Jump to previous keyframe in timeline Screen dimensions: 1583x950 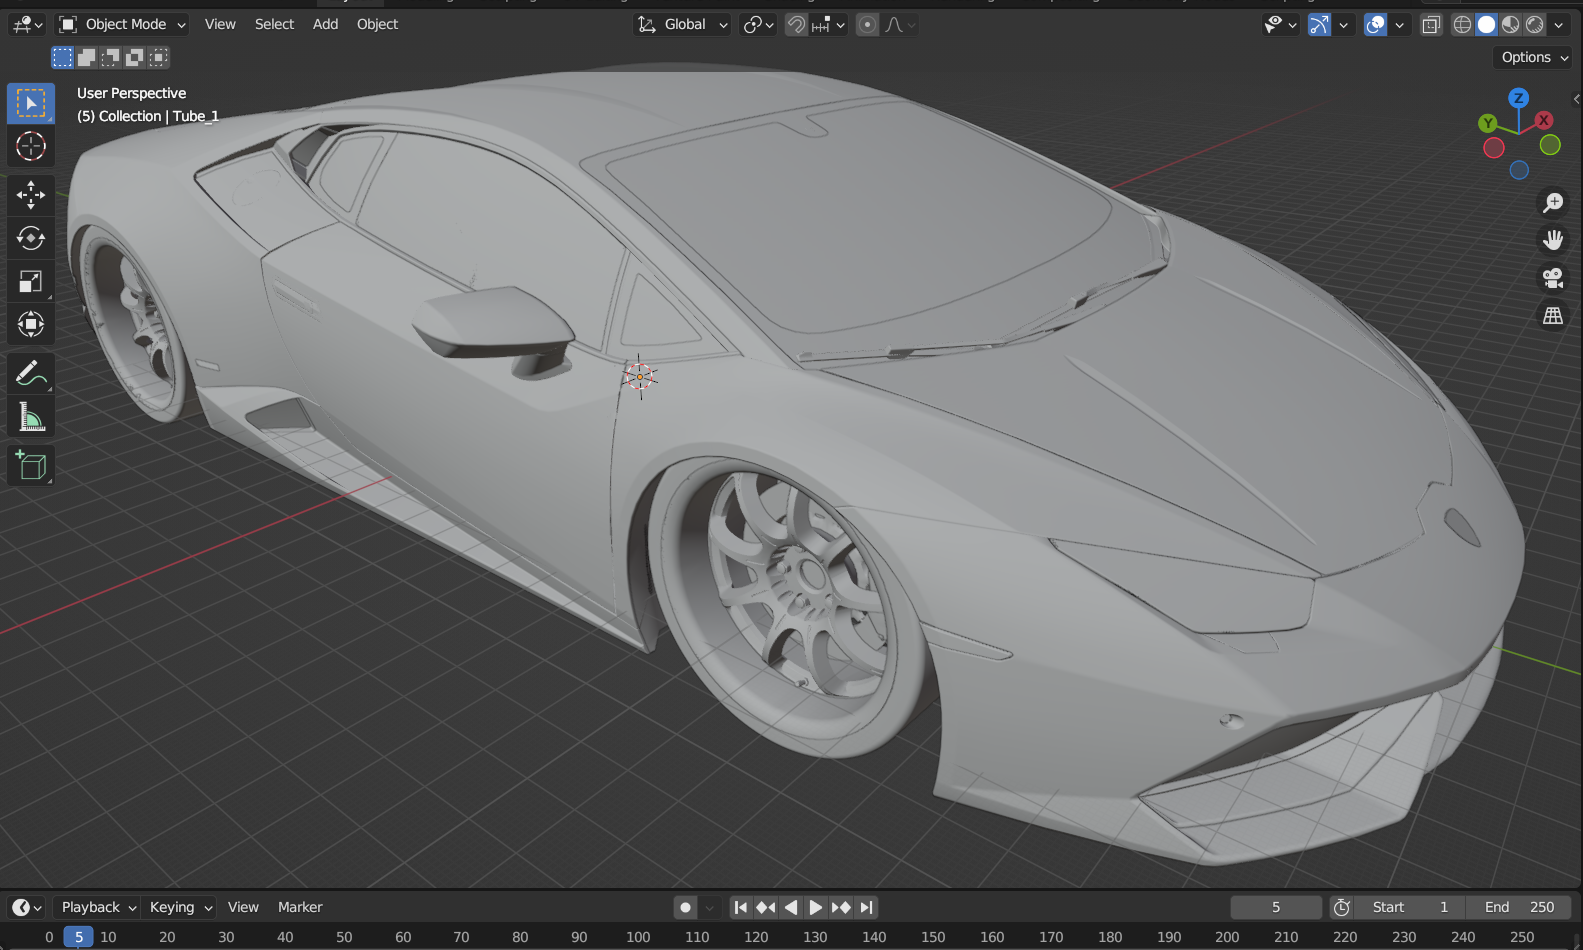coord(766,907)
